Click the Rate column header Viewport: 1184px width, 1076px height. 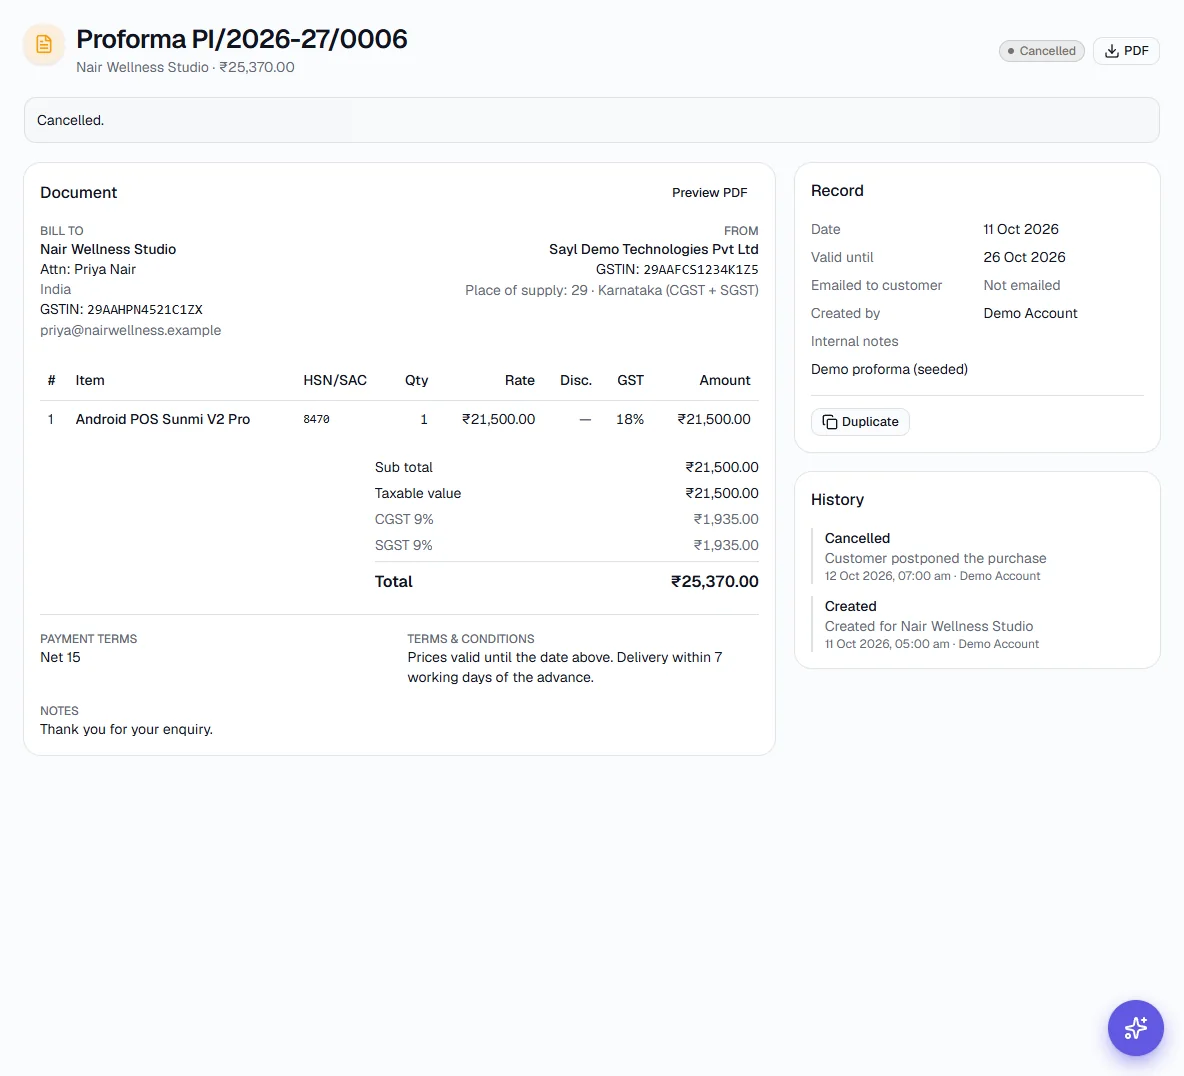[x=520, y=381]
